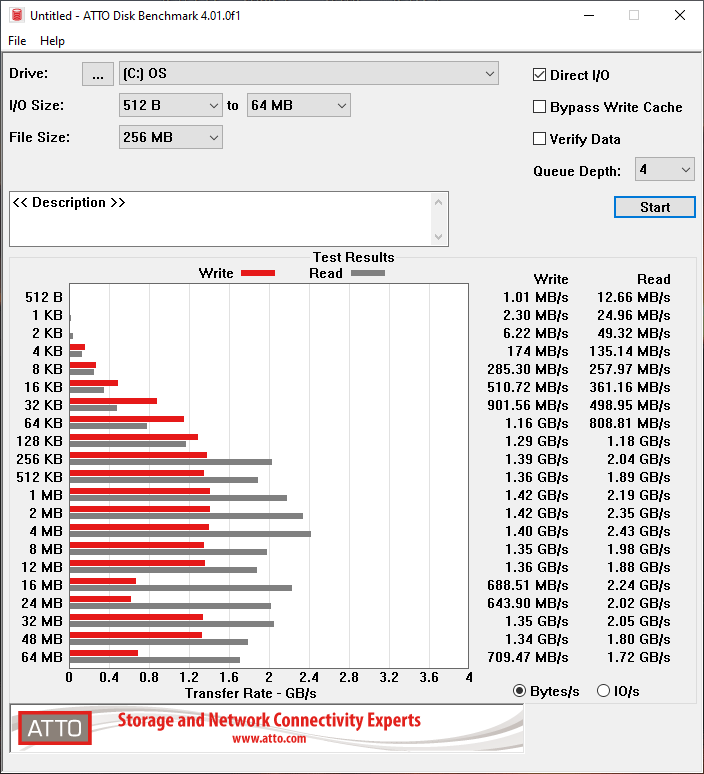Viewport: 704px width, 774px height.
Task: Click into the Description text box
Action: pyautogui.click(x=220, y=219)
